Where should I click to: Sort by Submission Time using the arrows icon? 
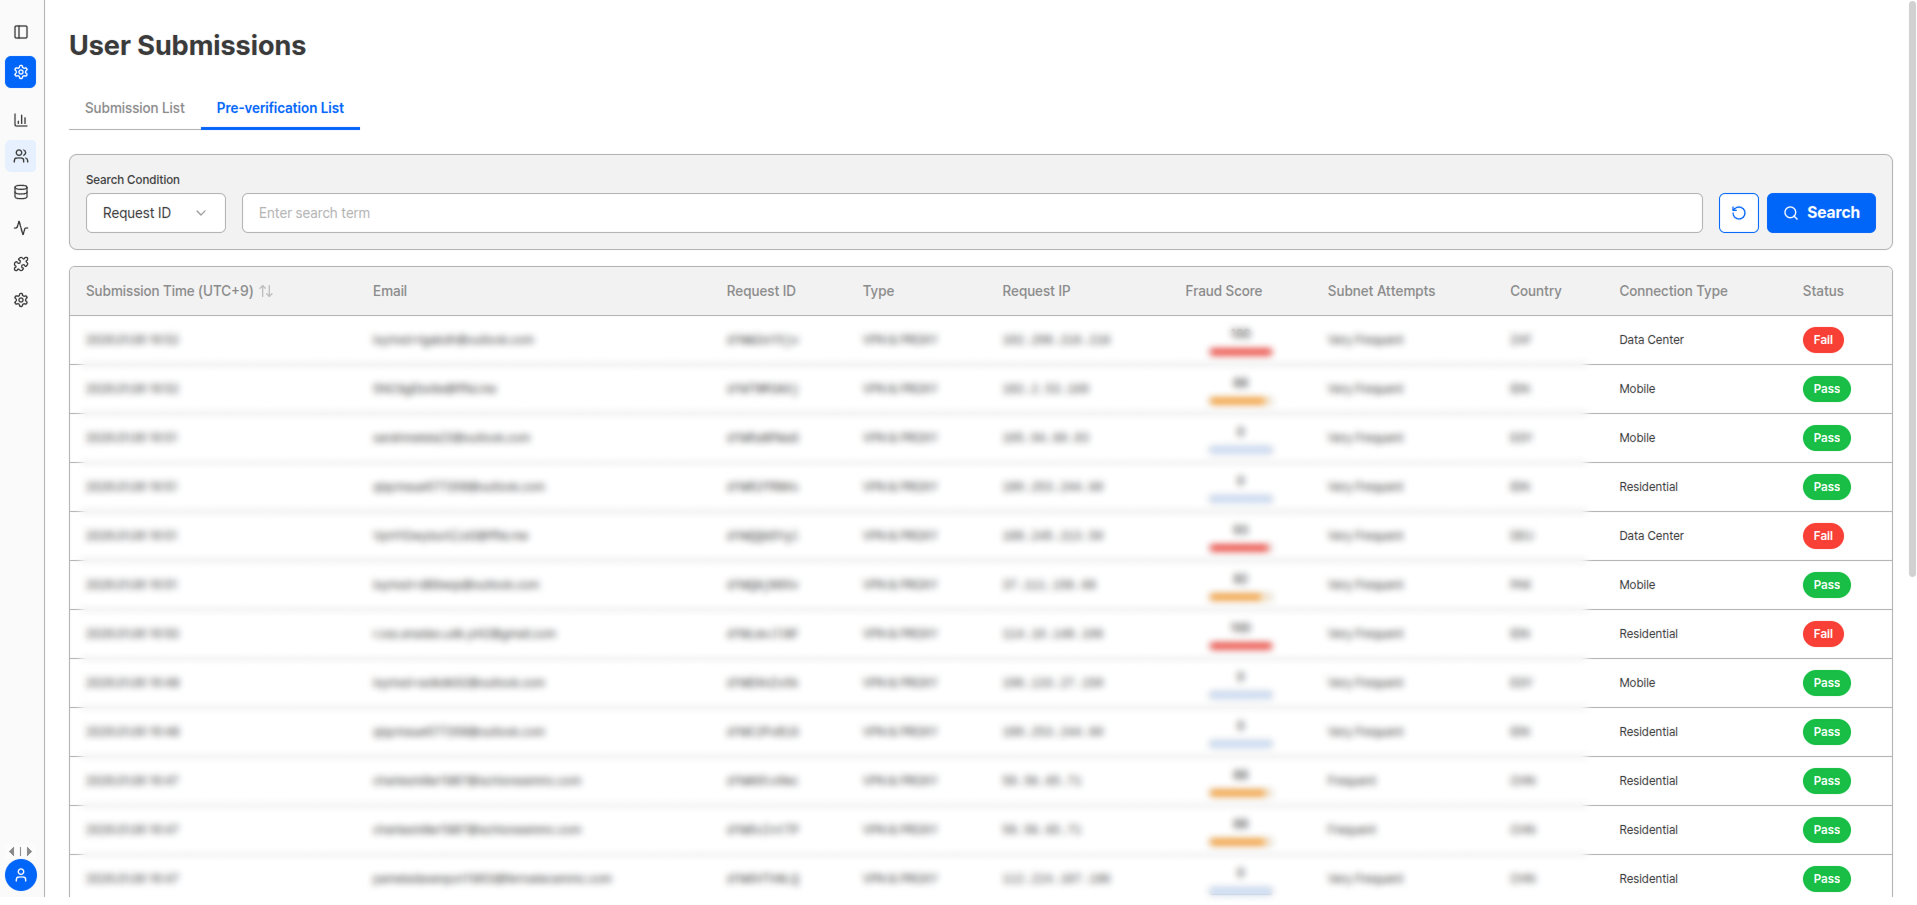point(266,291)
